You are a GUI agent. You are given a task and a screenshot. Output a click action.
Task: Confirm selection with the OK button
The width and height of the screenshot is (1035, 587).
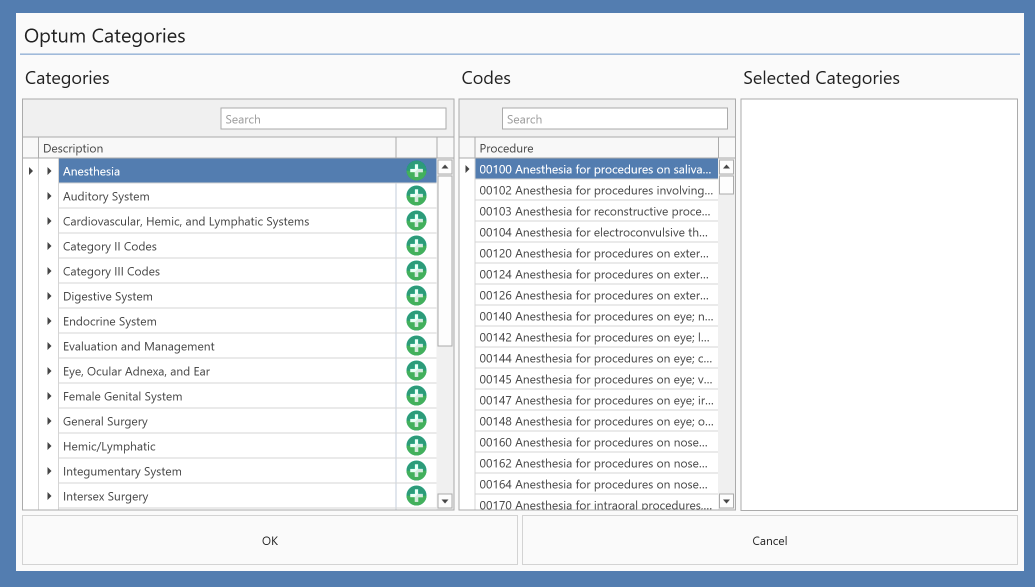click(x=270, y=541)
